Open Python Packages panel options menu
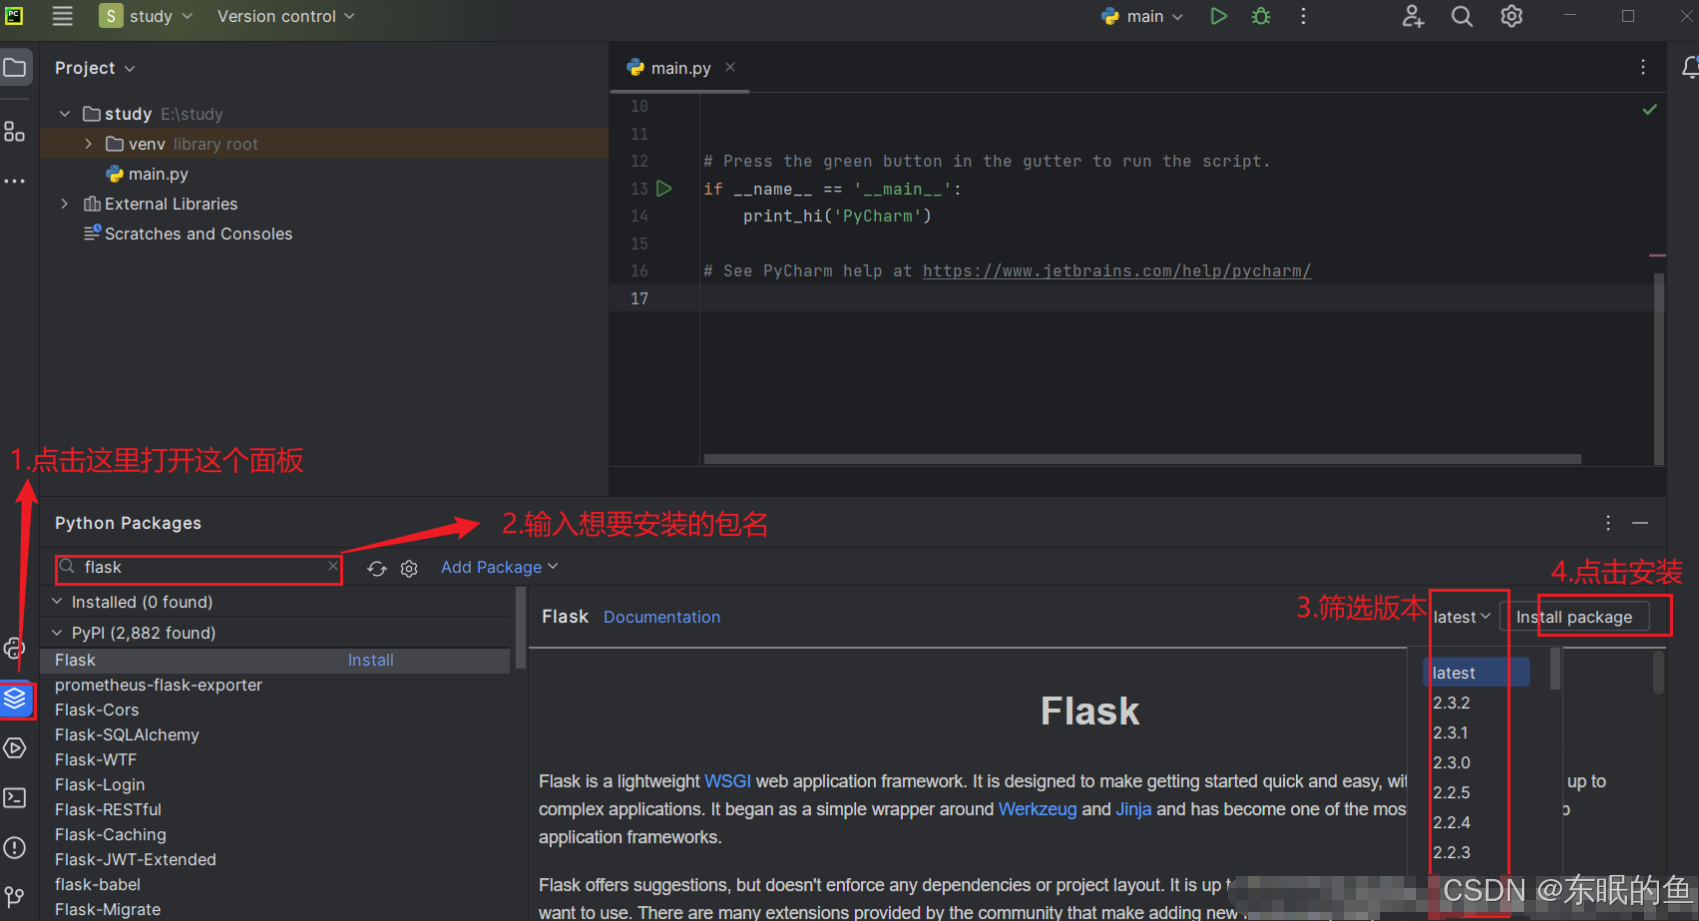The width and height of the screenshot is (1699, 921). tap(1608, 523)
